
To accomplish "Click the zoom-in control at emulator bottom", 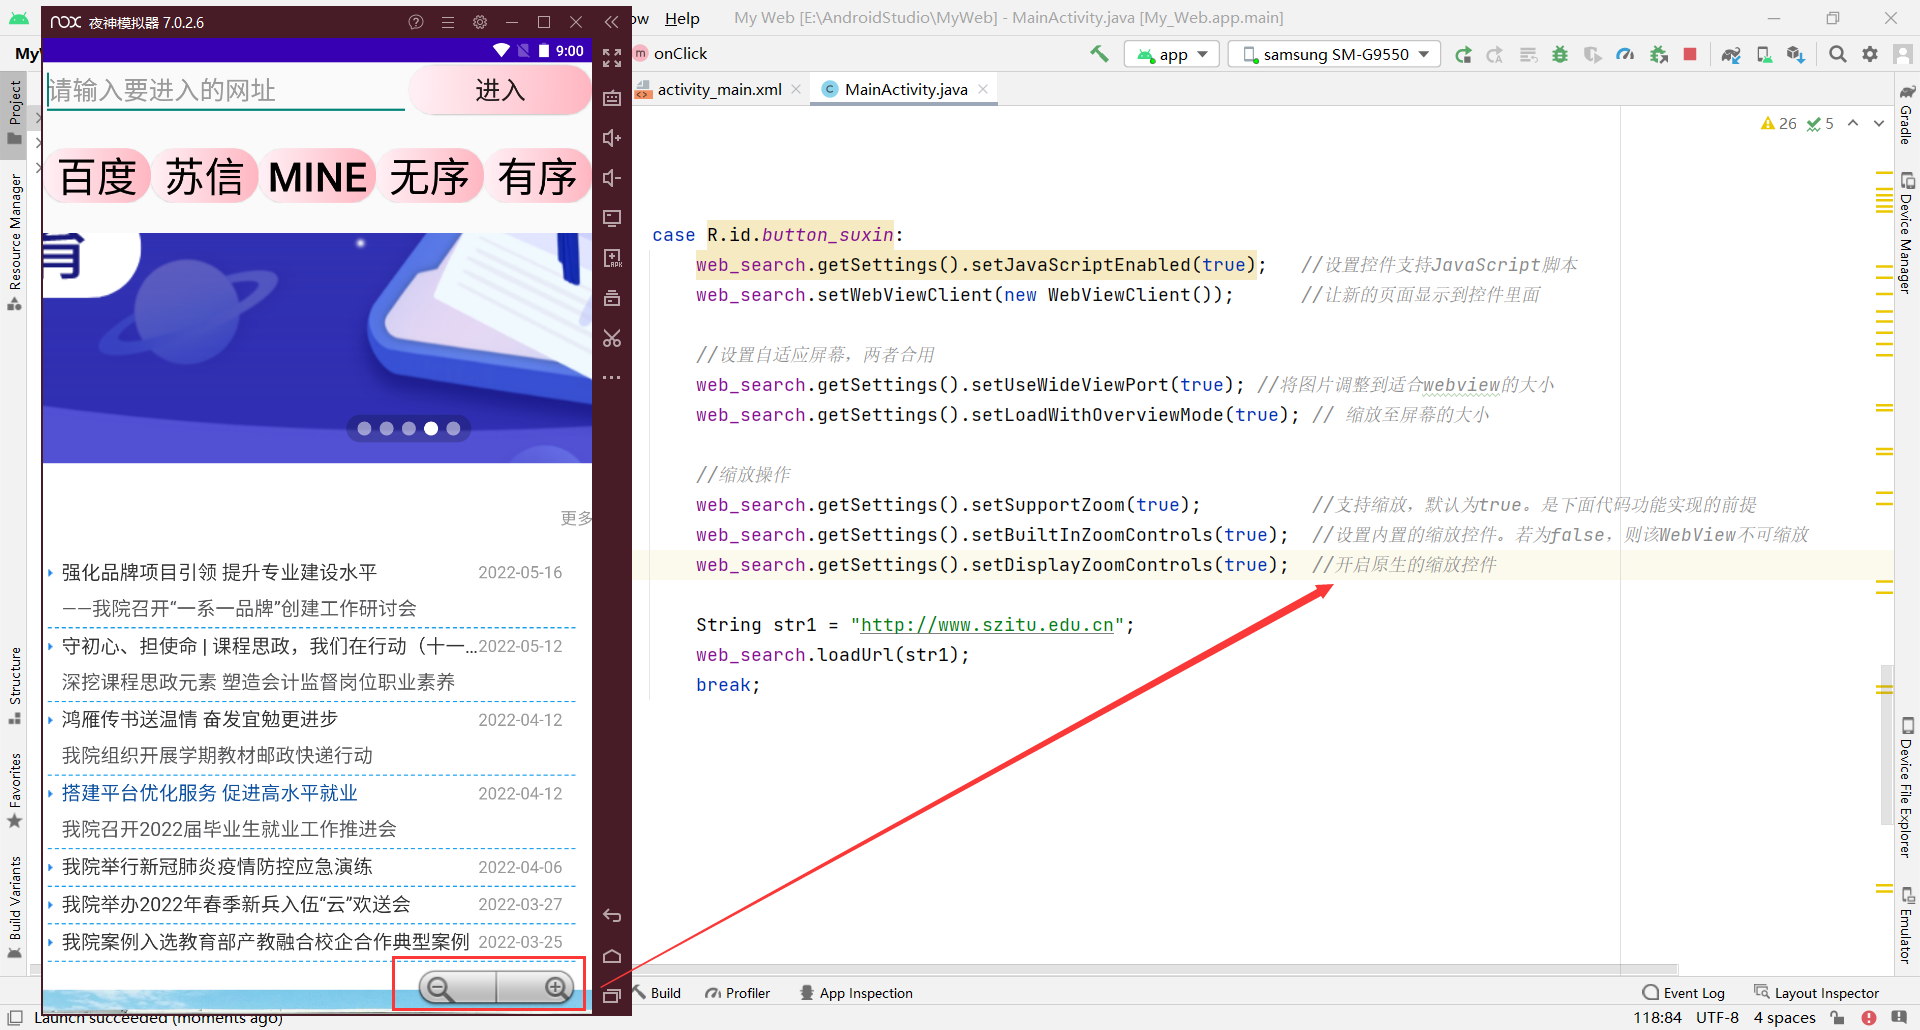I will pyautogui.click(x=556, y=988).
